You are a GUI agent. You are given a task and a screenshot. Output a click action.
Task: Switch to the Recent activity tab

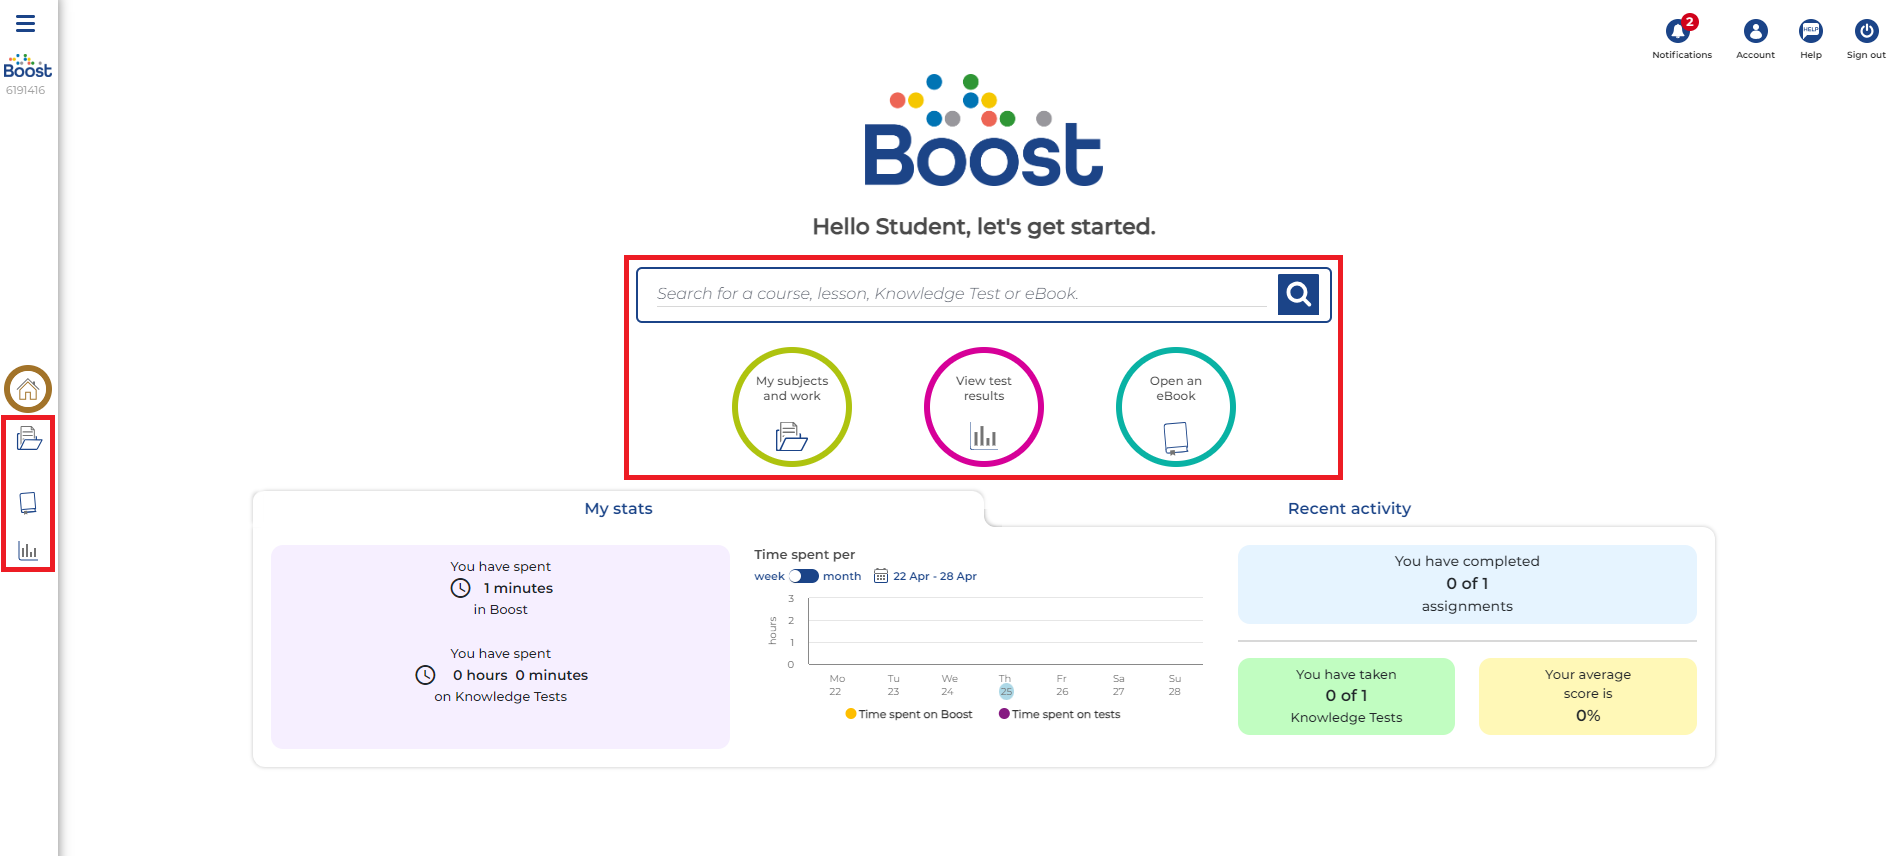point(1349,508)
